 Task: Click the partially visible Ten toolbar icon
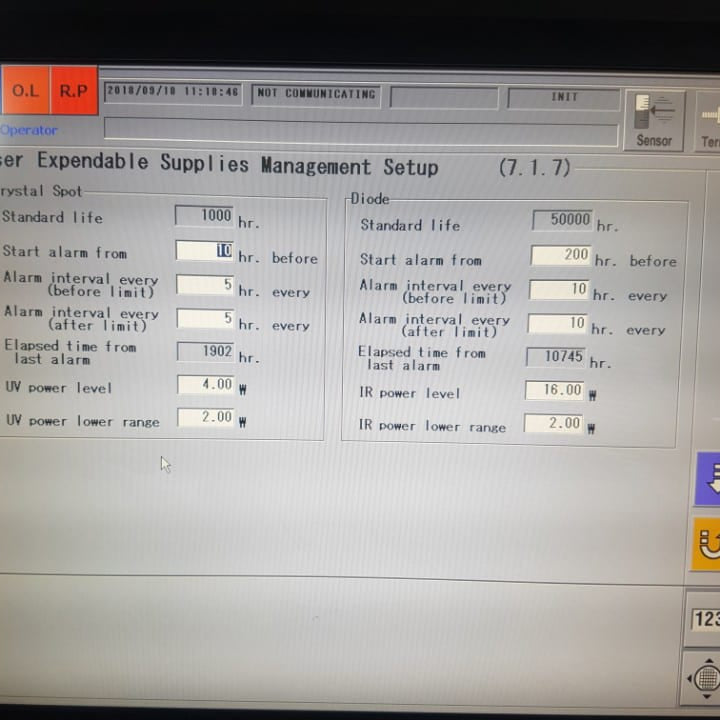tap(710, 122)
